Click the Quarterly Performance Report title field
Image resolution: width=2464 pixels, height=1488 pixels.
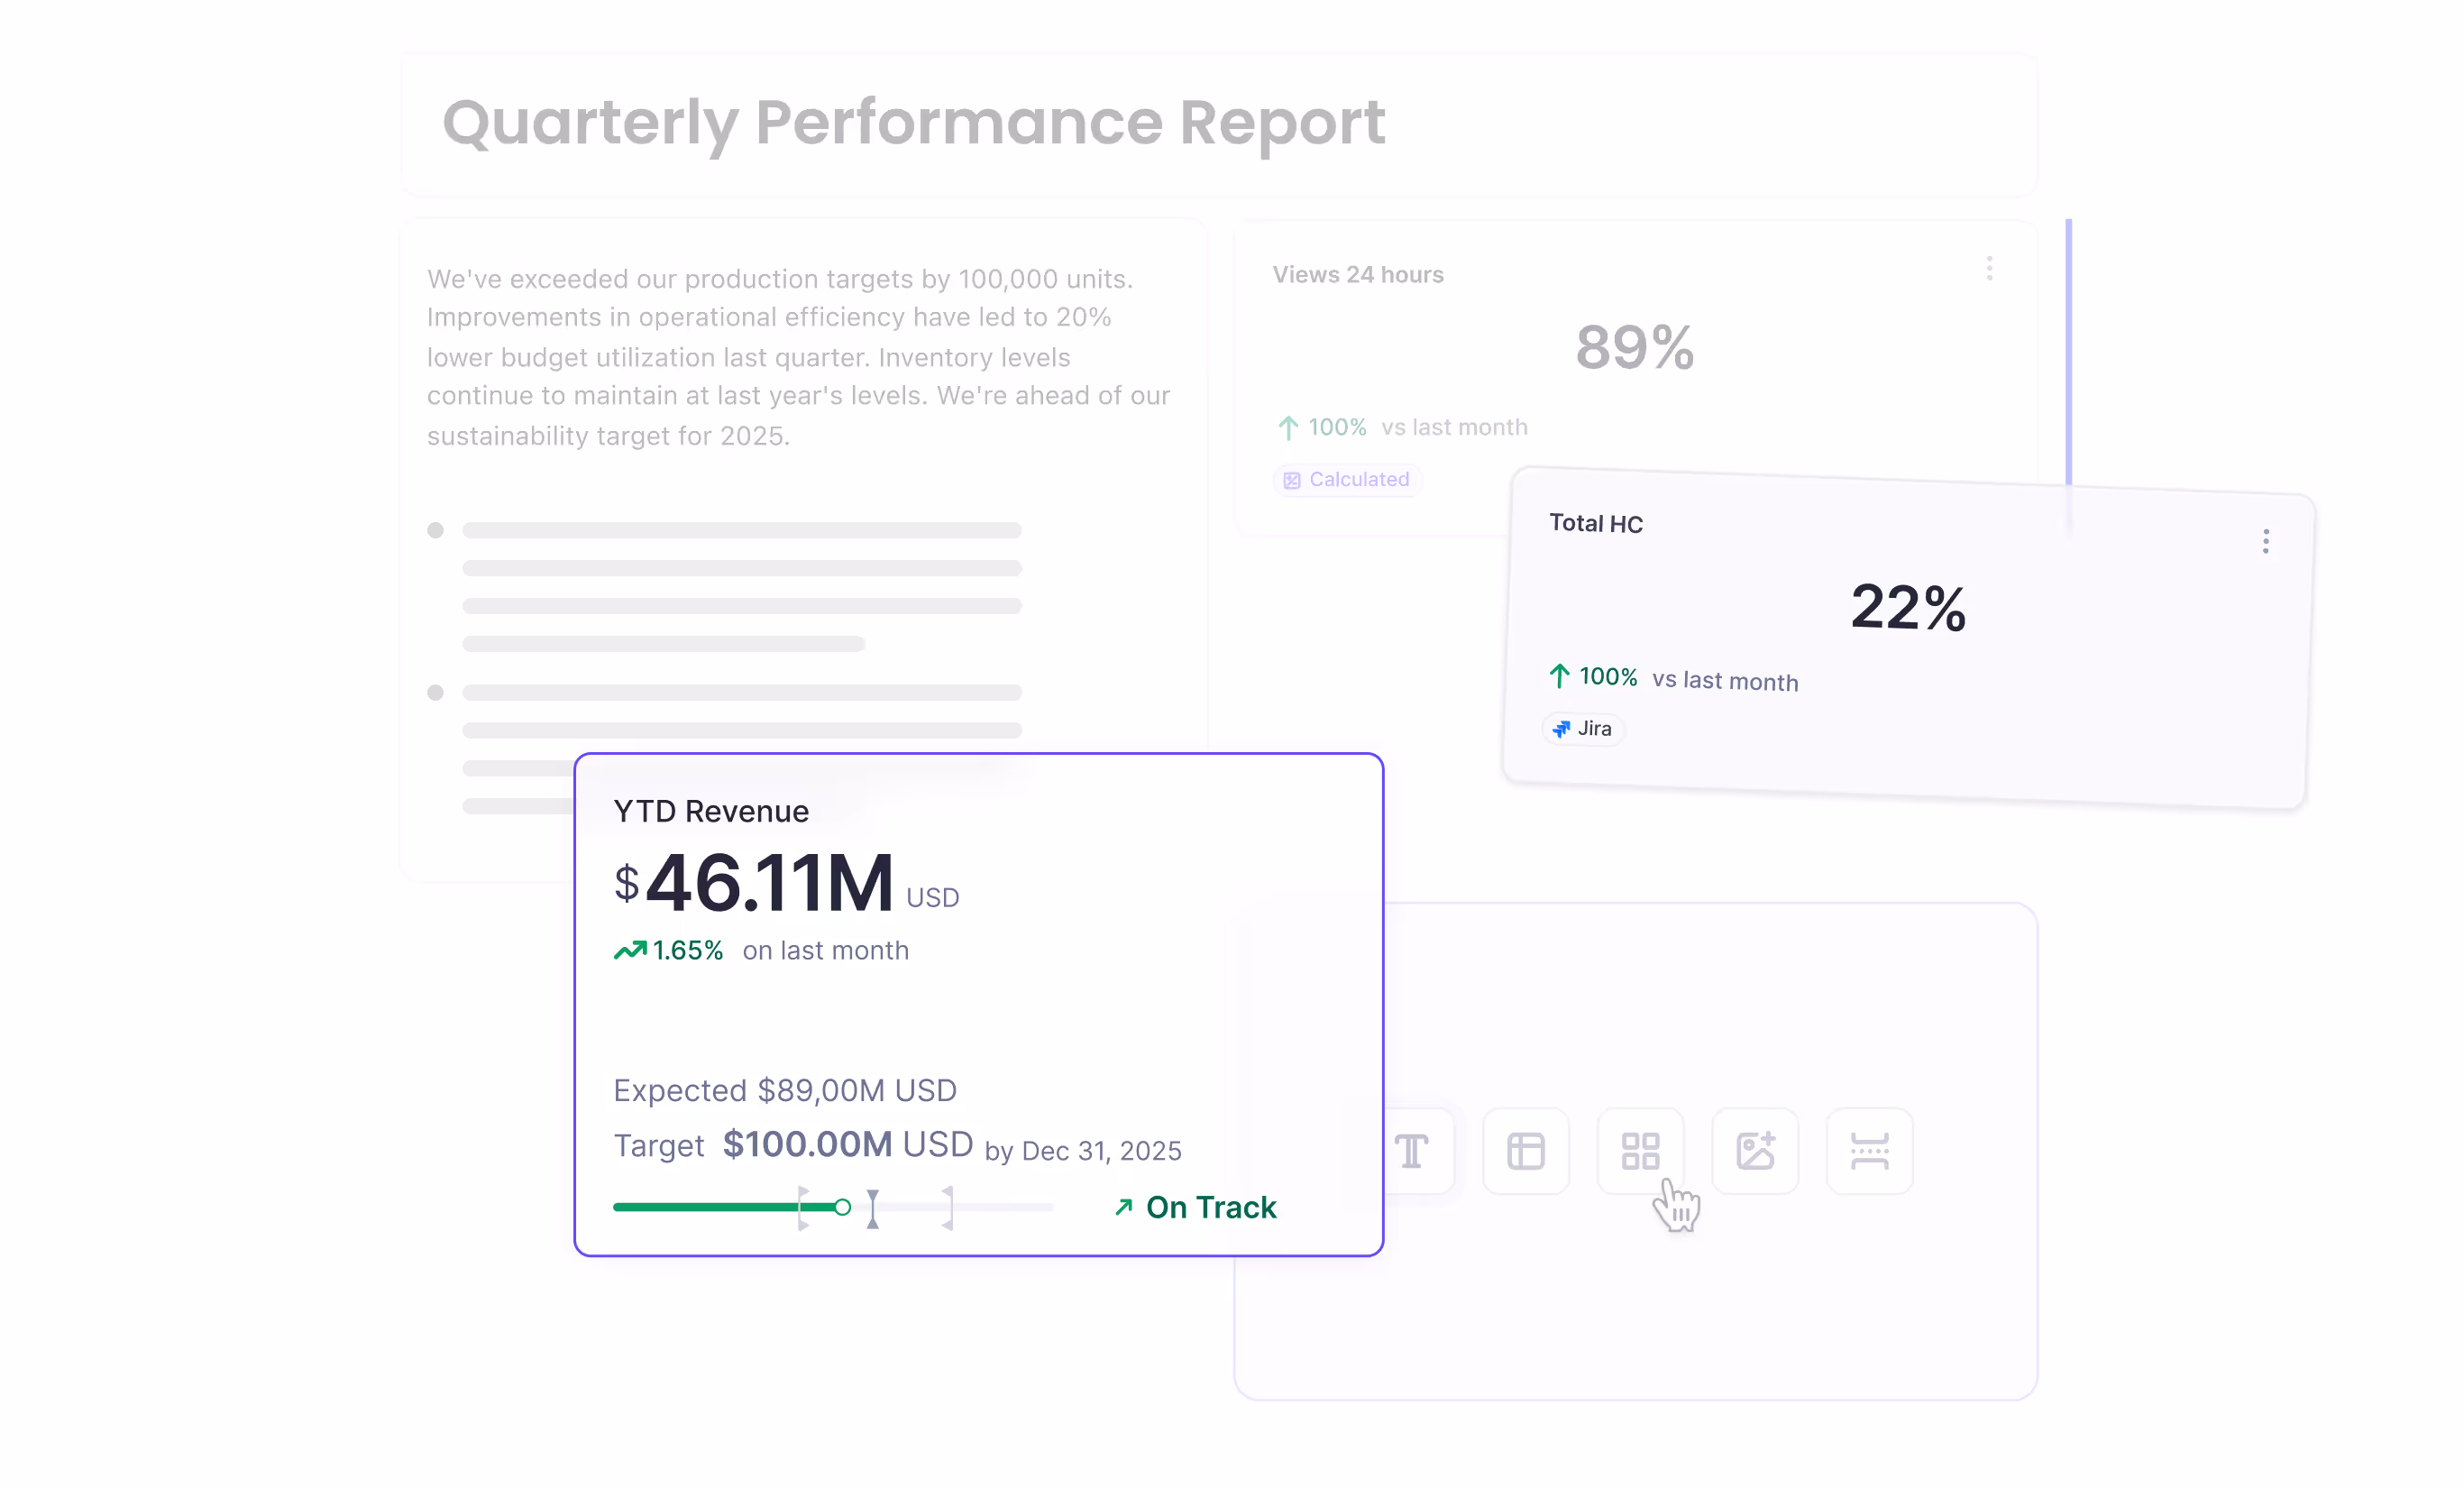pyautogui.click(x=913, y=123)
